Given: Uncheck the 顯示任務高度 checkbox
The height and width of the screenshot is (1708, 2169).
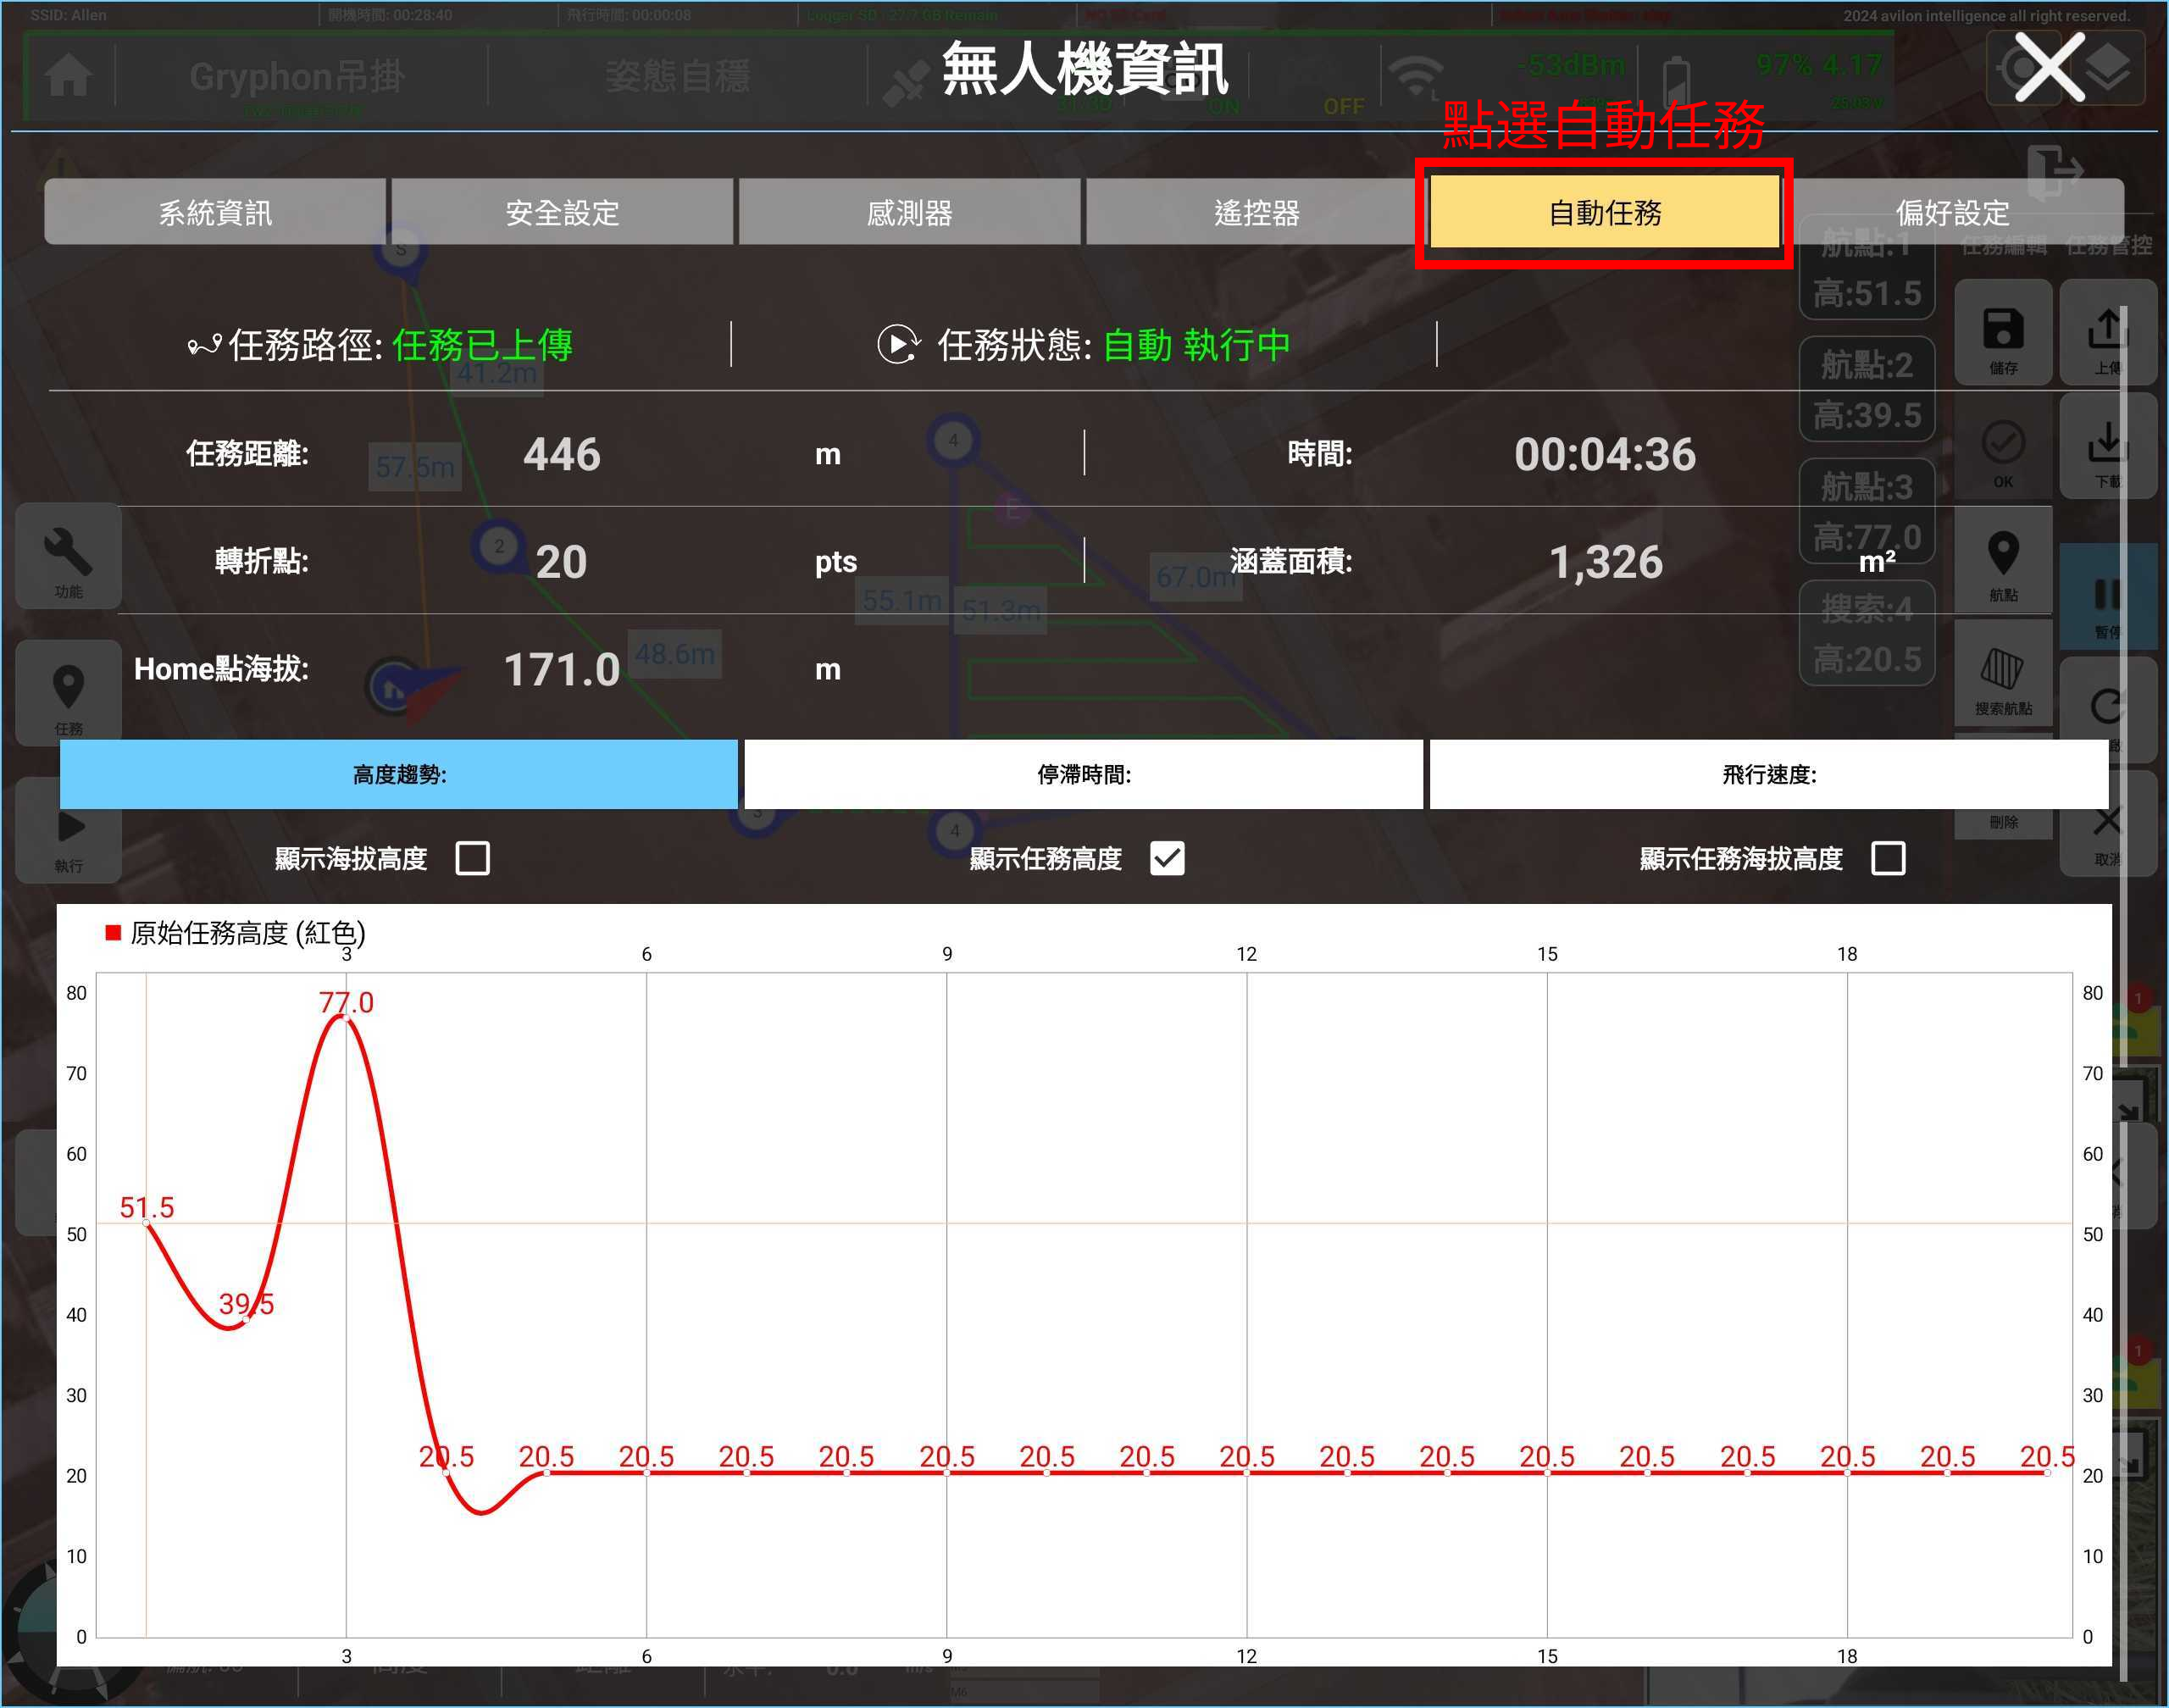Looking at the screenshot, I should (x=1167, y=858).
